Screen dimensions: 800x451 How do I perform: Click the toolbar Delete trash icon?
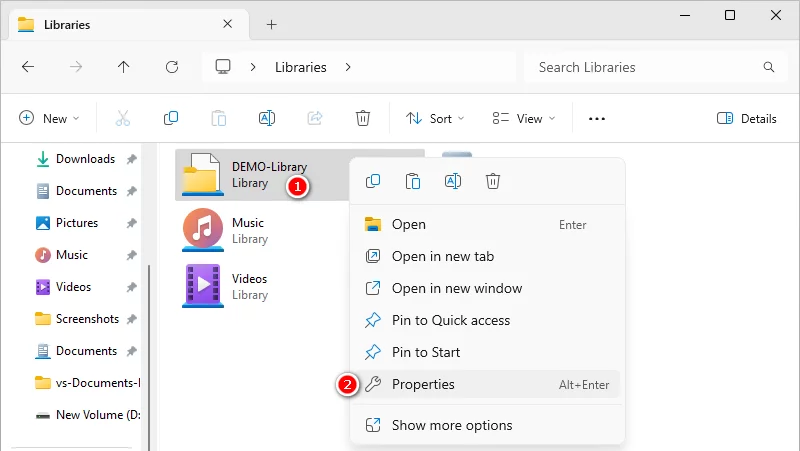point(363,118)
